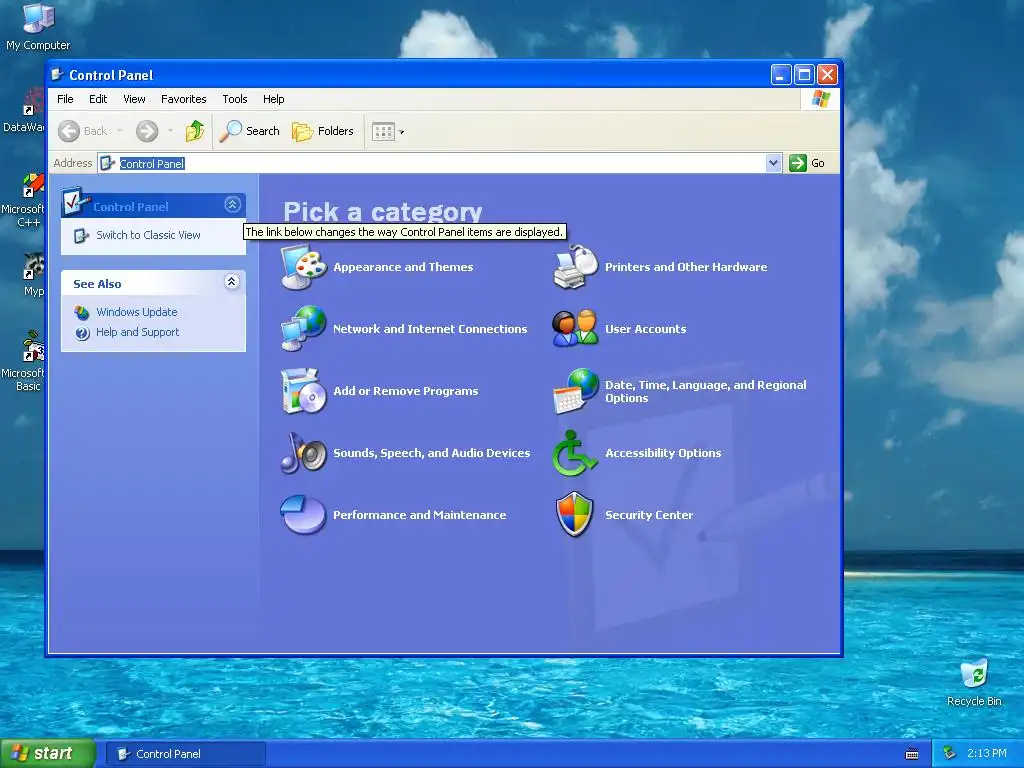
Task: Select the Microsoft Basic desktop shortcut
Action: 24,361
